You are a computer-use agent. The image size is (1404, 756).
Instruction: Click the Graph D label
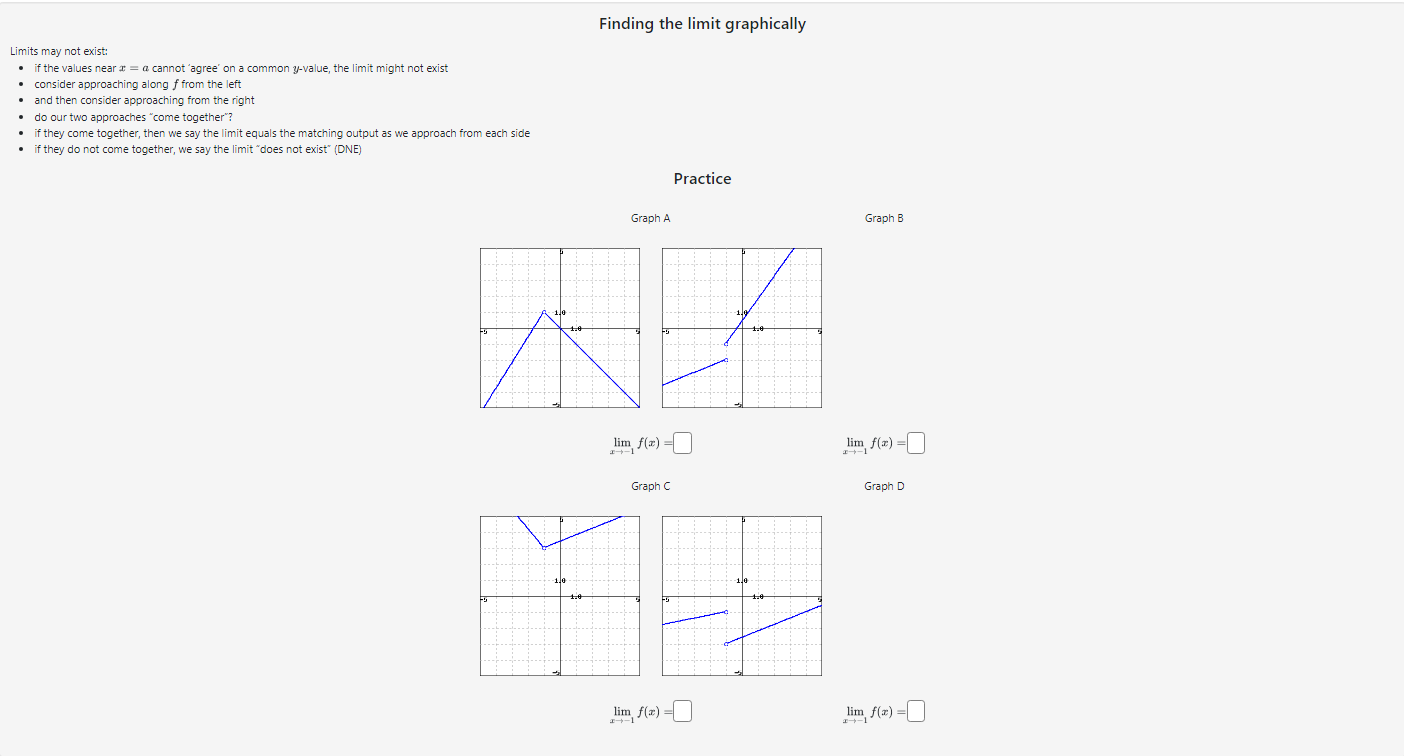pos(884,485)
